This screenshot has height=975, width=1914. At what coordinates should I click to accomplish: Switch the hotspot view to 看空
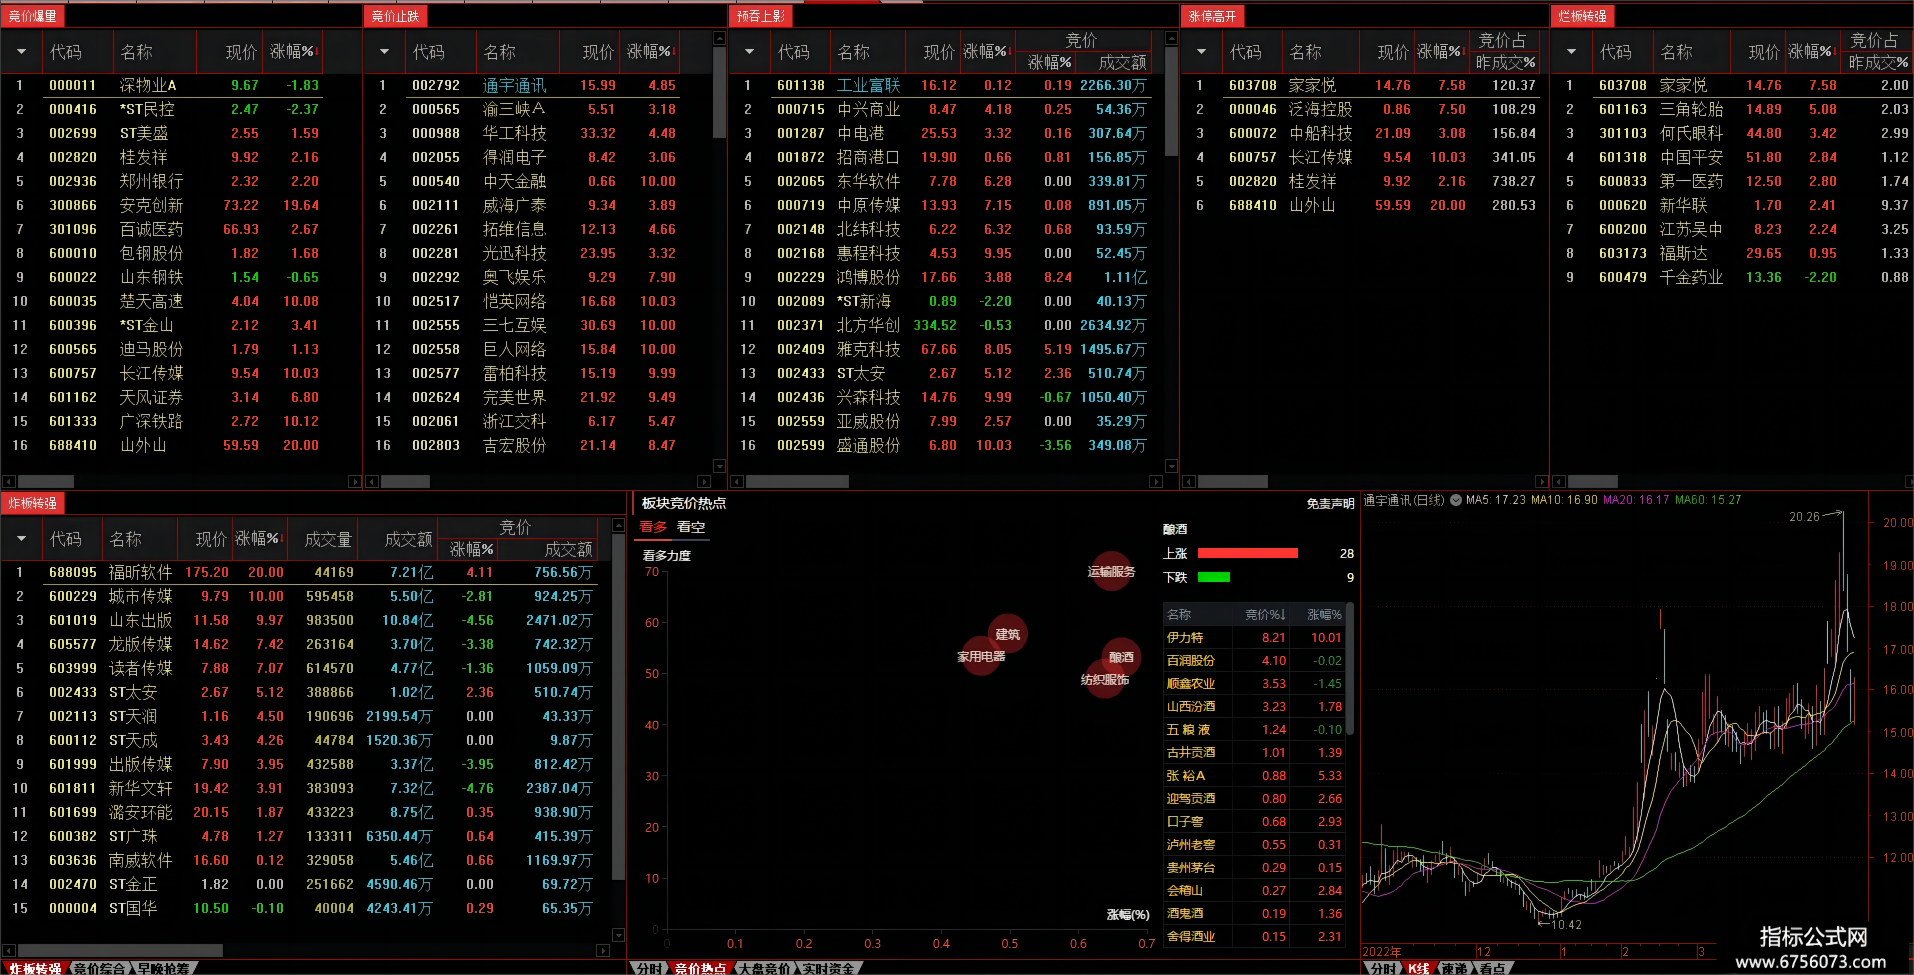coord(691,527)
